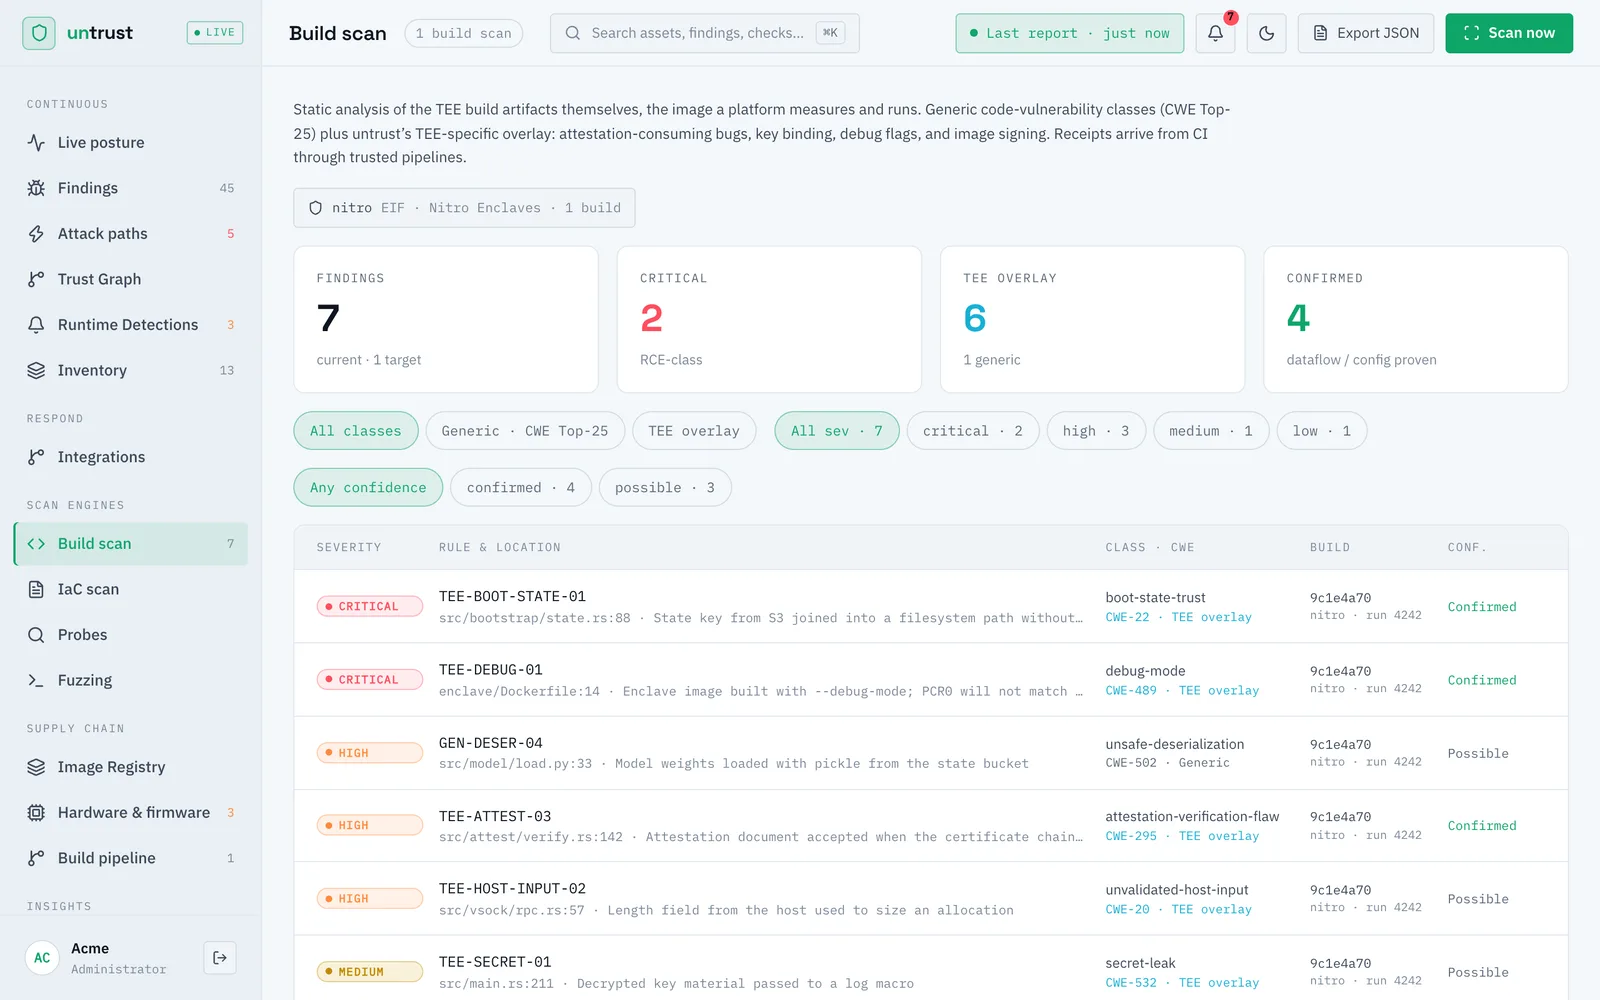Click the 1 build scan badge

click(464, 33)
